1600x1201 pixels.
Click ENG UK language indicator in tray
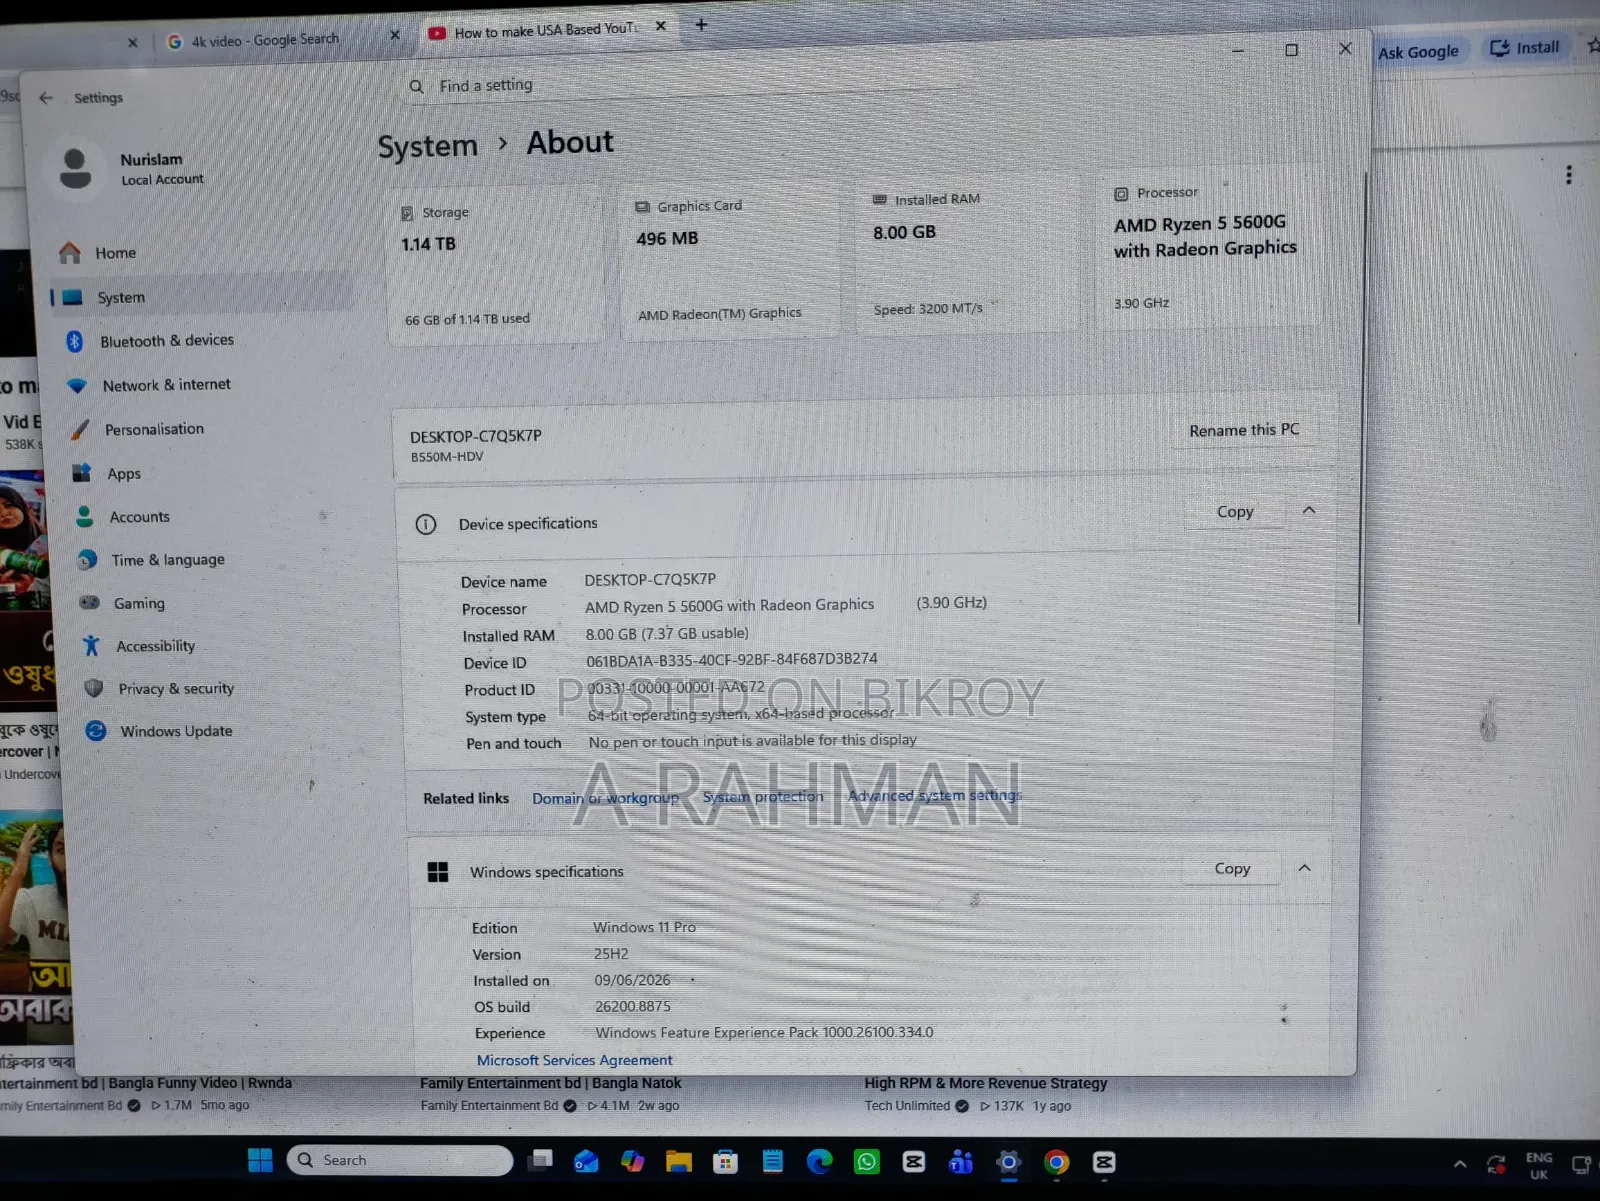coord(1539,1165)
